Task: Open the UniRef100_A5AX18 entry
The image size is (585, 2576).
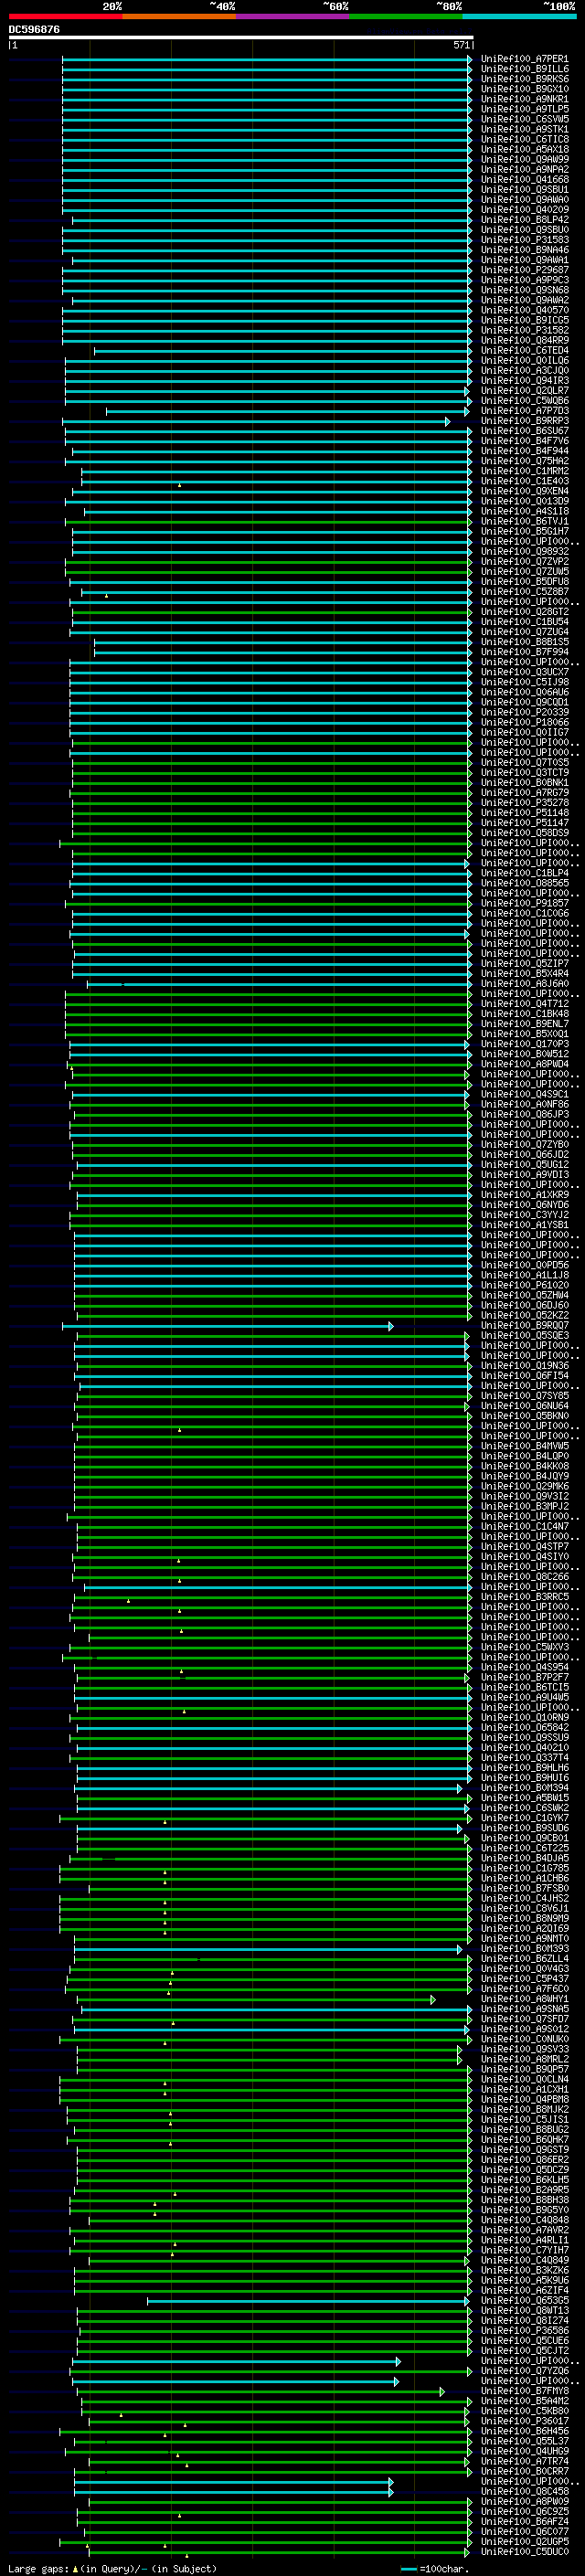Action: click(x=525, y=149)
